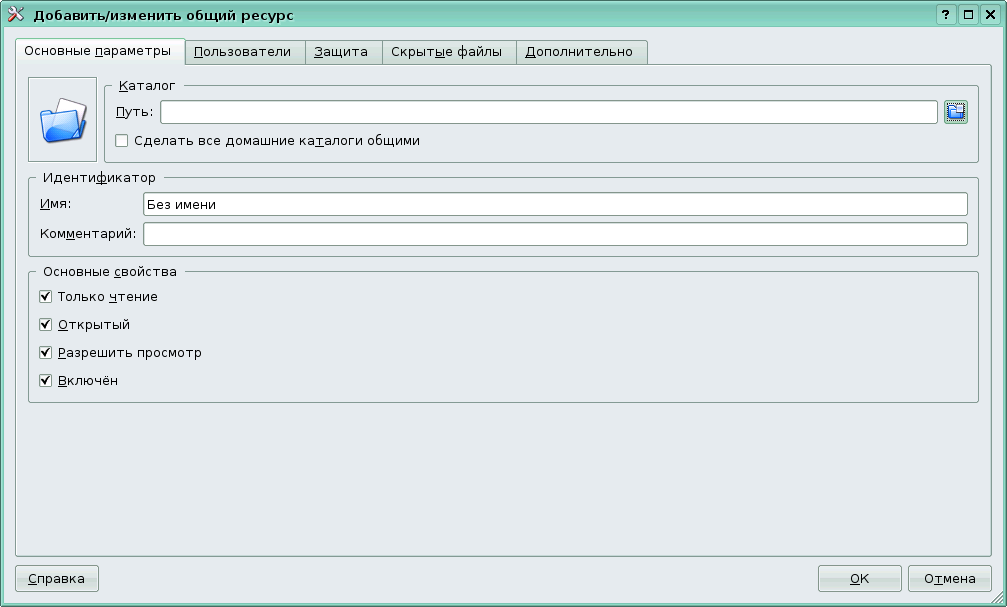The height and width of the screenshot is (607, 1007).
Task: Click the wrench icon in the title bar
Action: pyautogui.click(x=14, y=14)
